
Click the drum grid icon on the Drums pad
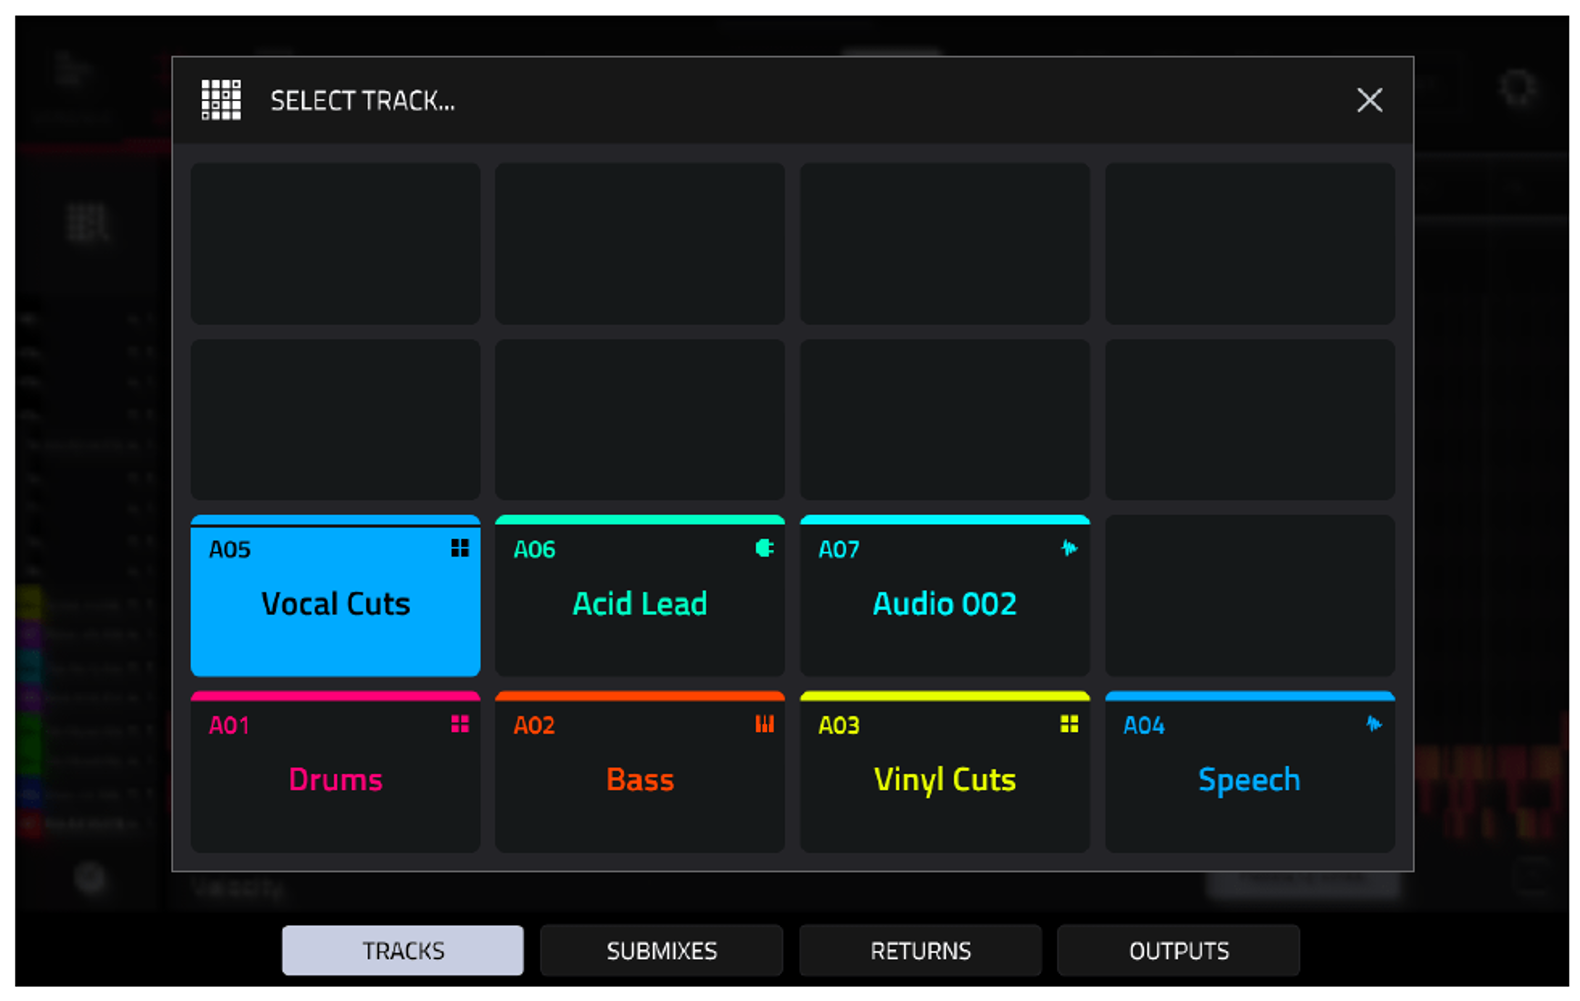click(x=460, y=724)
